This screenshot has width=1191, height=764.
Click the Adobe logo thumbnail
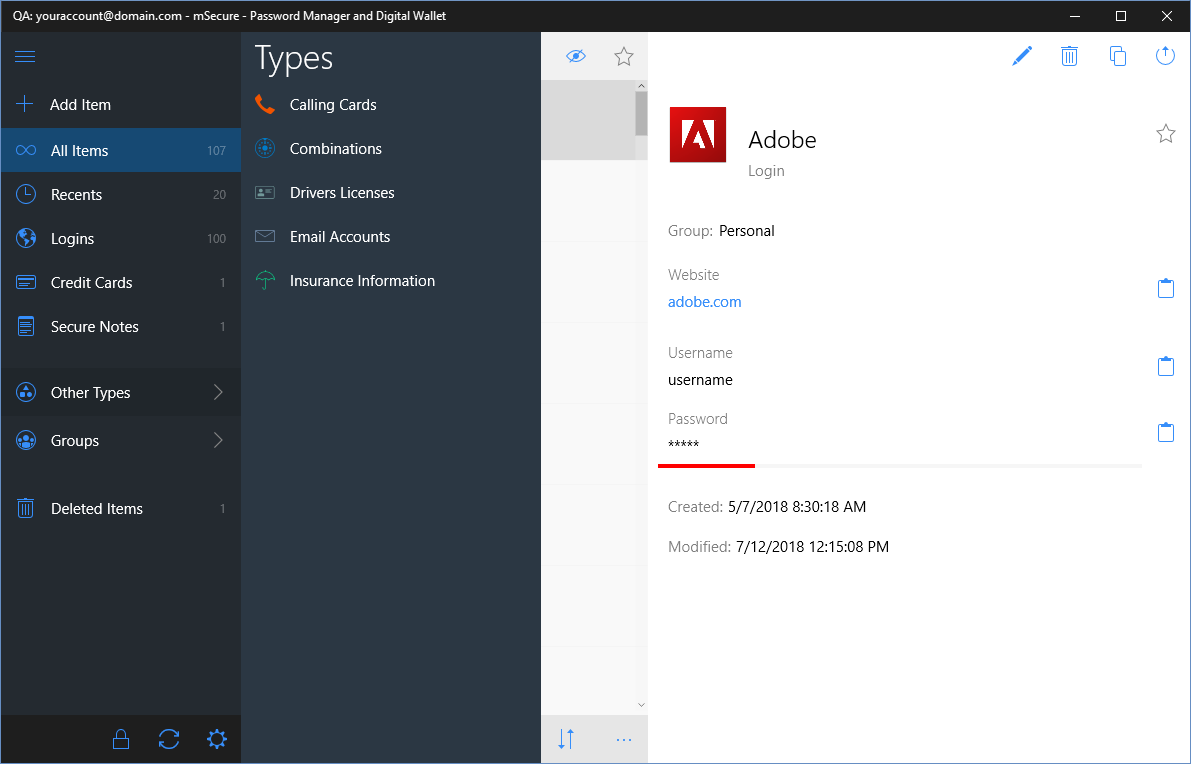tap(697, 134)
